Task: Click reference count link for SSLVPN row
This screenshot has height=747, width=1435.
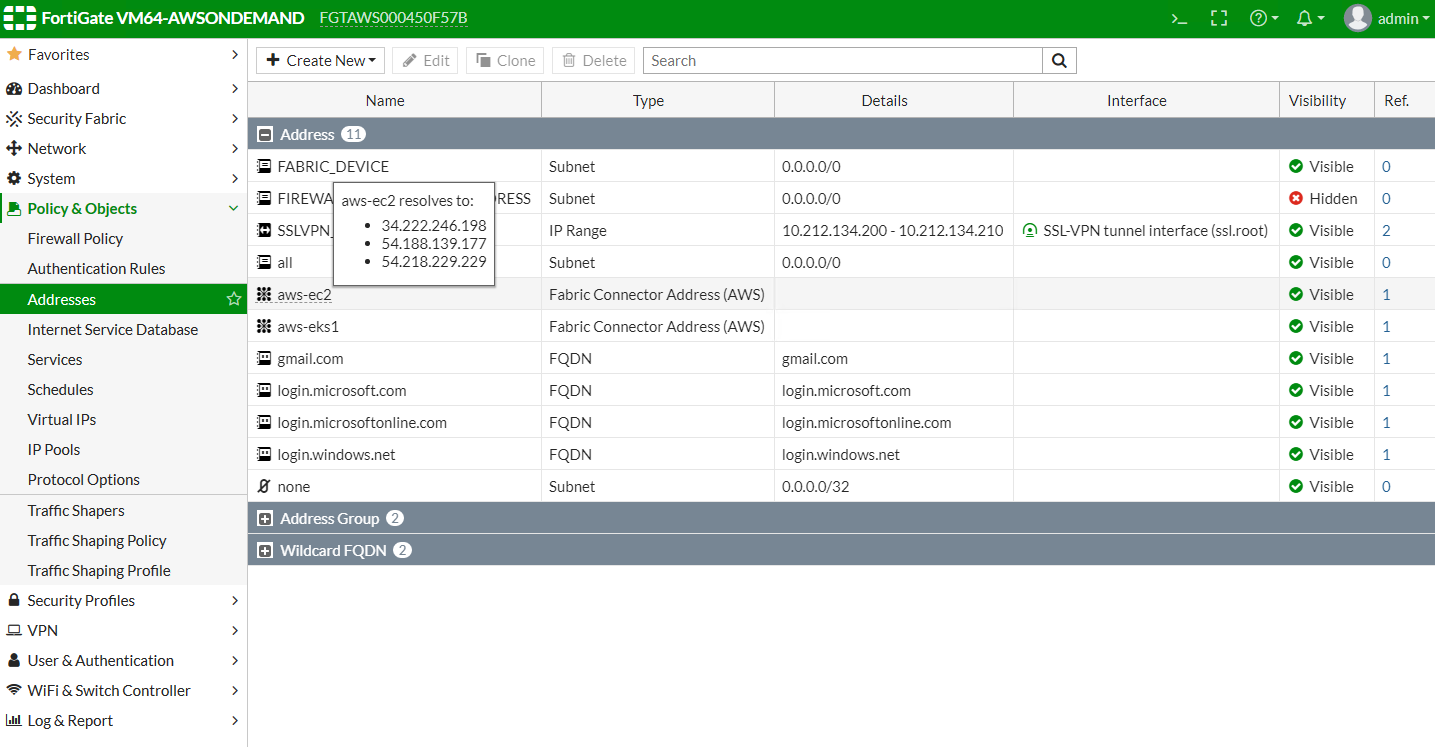Action: (x=1386, y=231)
